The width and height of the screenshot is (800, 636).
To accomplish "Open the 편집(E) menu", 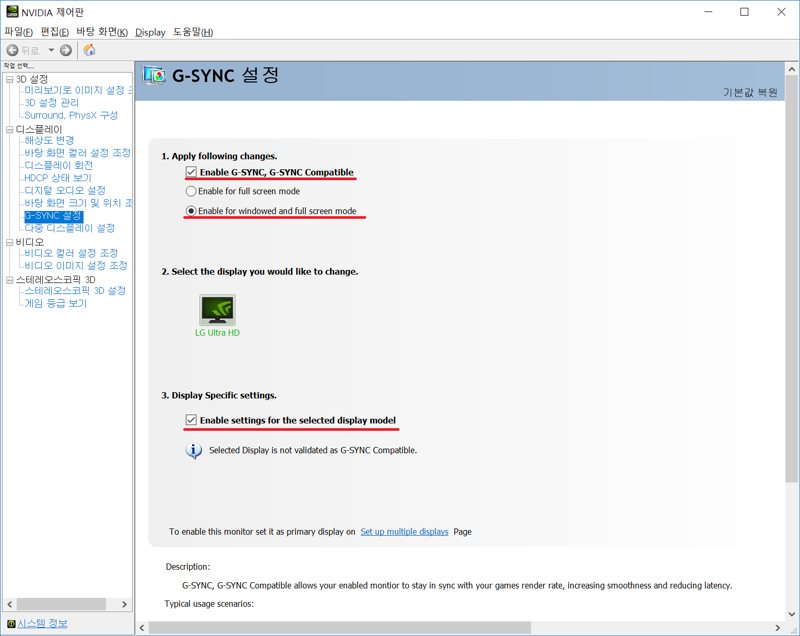I will click(55, 32).
